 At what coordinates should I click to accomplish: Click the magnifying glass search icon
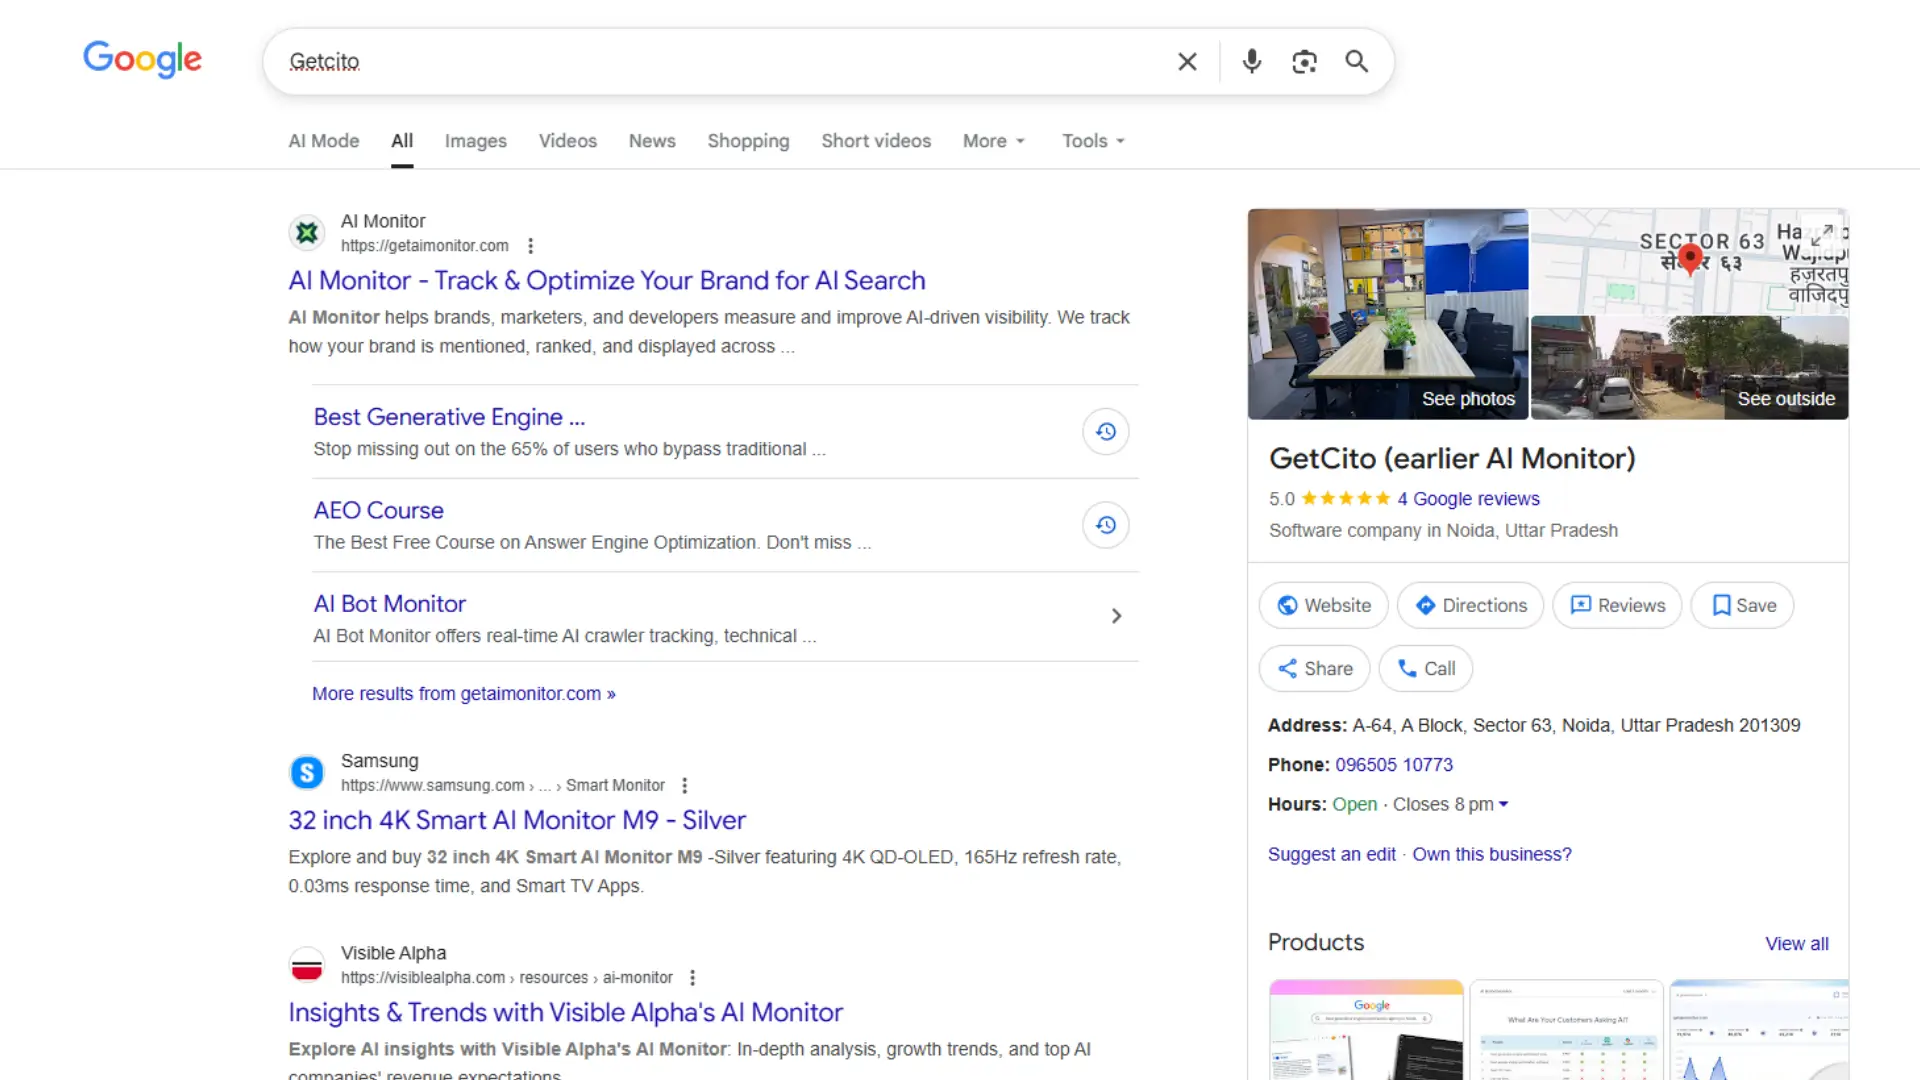coord(1356,62)
